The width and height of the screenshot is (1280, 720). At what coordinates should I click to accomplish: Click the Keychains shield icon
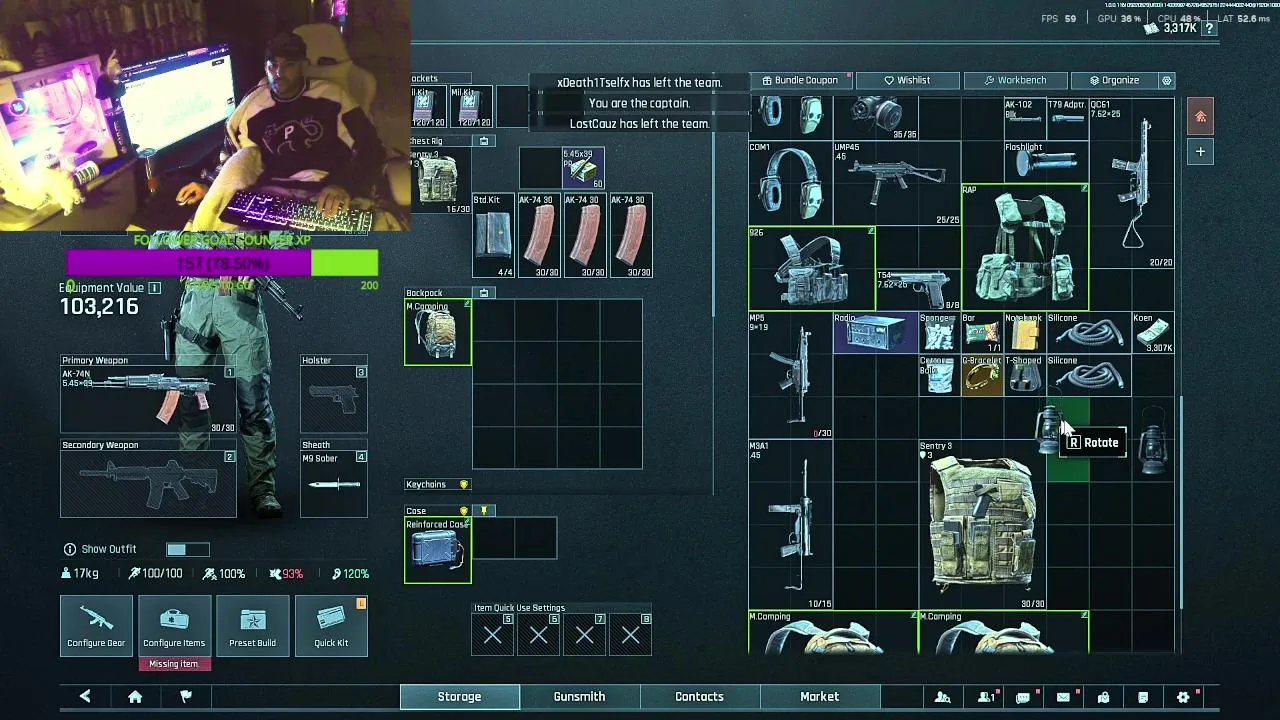tap(464, 485)
